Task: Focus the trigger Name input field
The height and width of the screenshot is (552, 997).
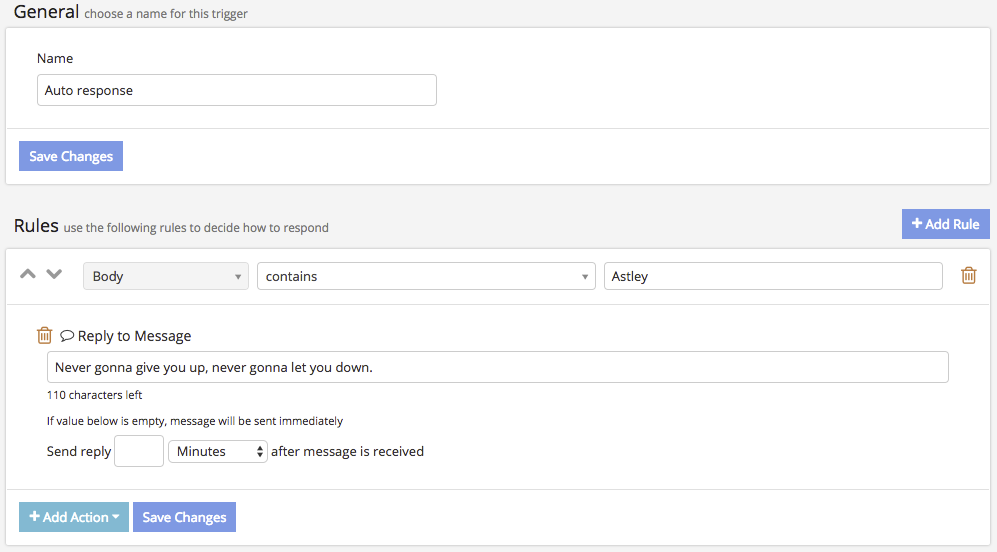Action: click(x=237, y=90)
